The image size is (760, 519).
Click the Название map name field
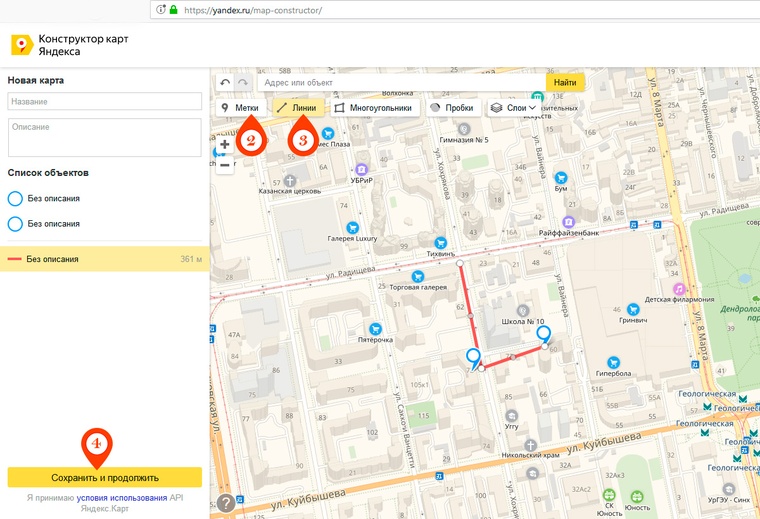tap(104, 102)
